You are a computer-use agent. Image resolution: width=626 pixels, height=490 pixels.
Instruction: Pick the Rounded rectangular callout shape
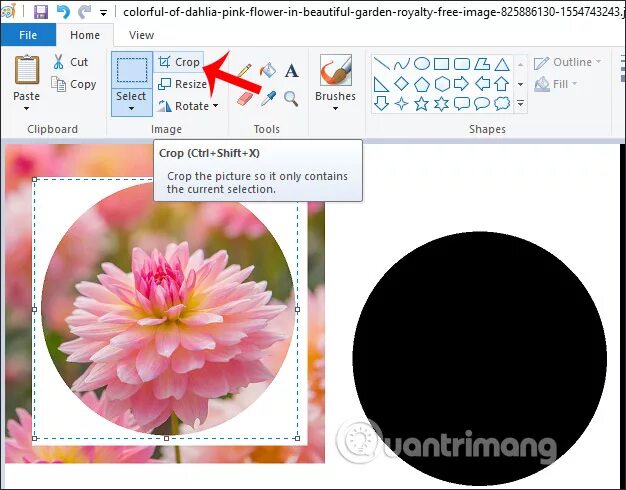pyautogui.click(x=462, y=103)
